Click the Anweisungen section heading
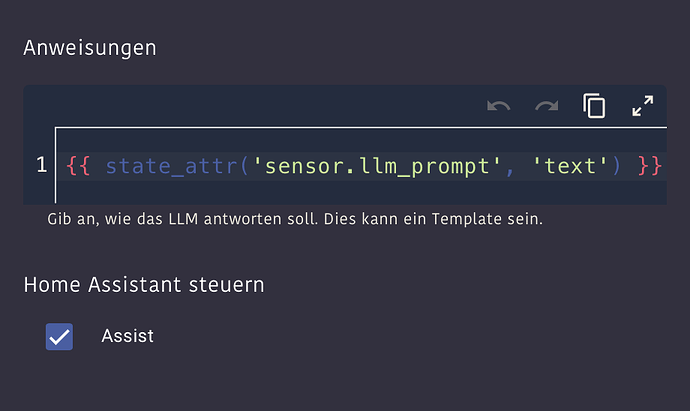The image size is (690, 411). click(90, 47)
